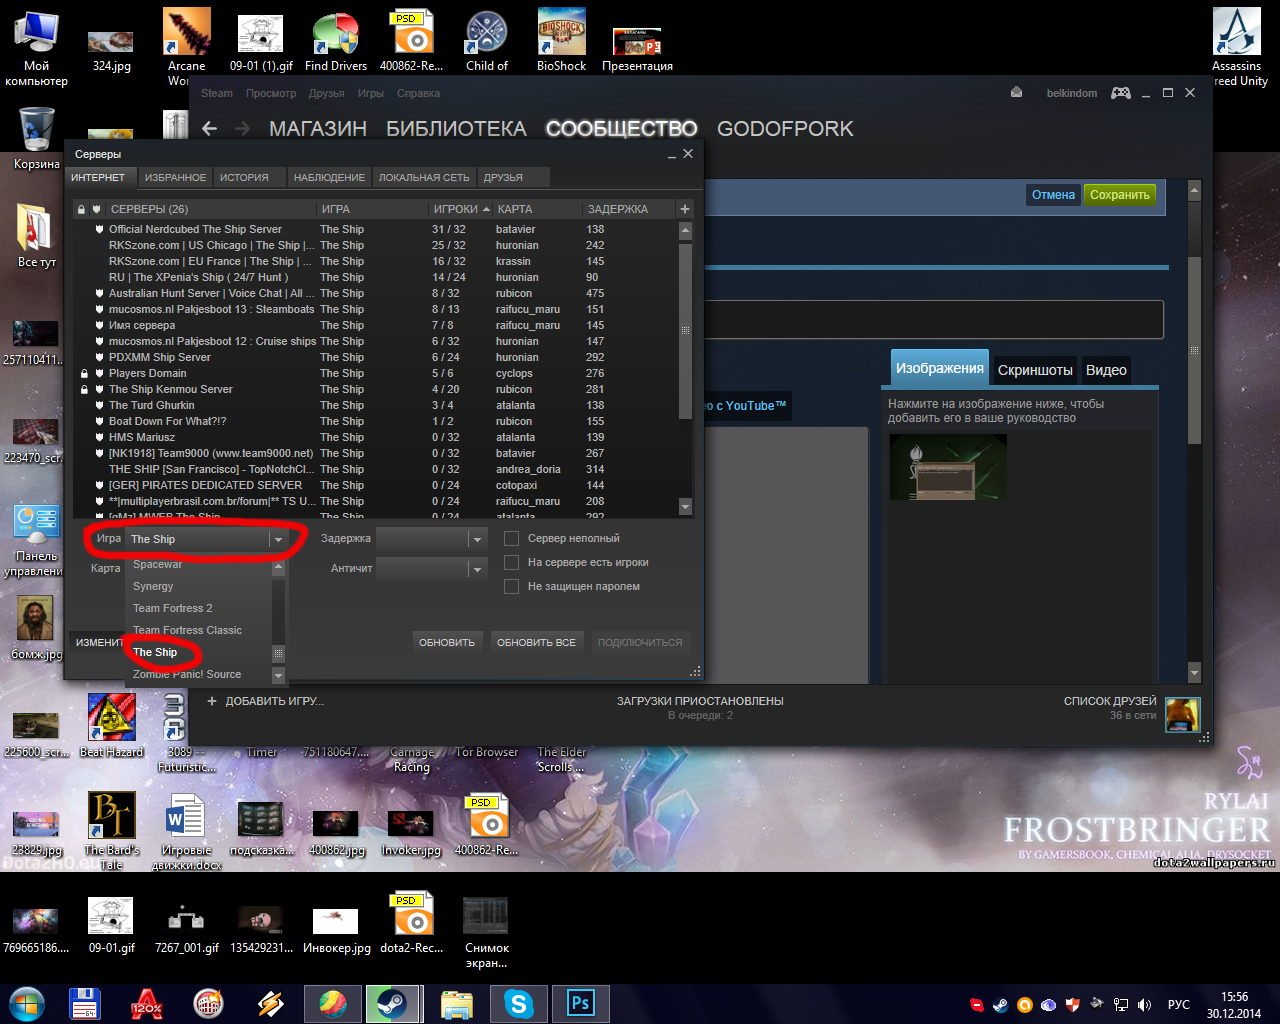The height and width of the screenshot is (1024, 1280).
Task: Click the server list vertical scrollbar thumb
Action: (685, 330)
